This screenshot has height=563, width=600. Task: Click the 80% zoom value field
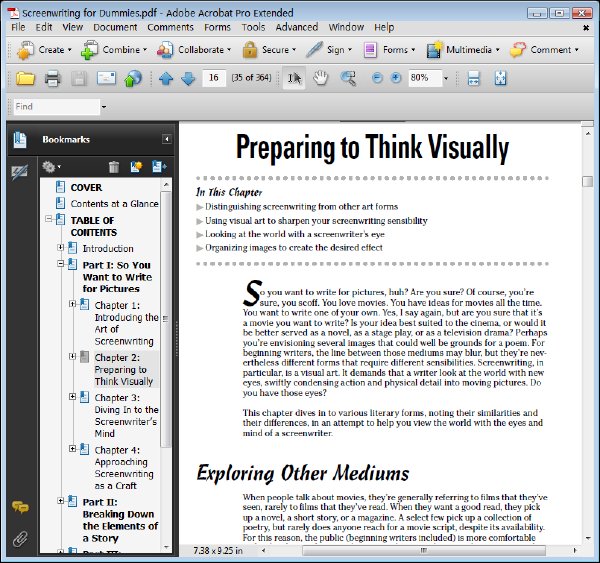pyautogui.click(x=425, y=78)
